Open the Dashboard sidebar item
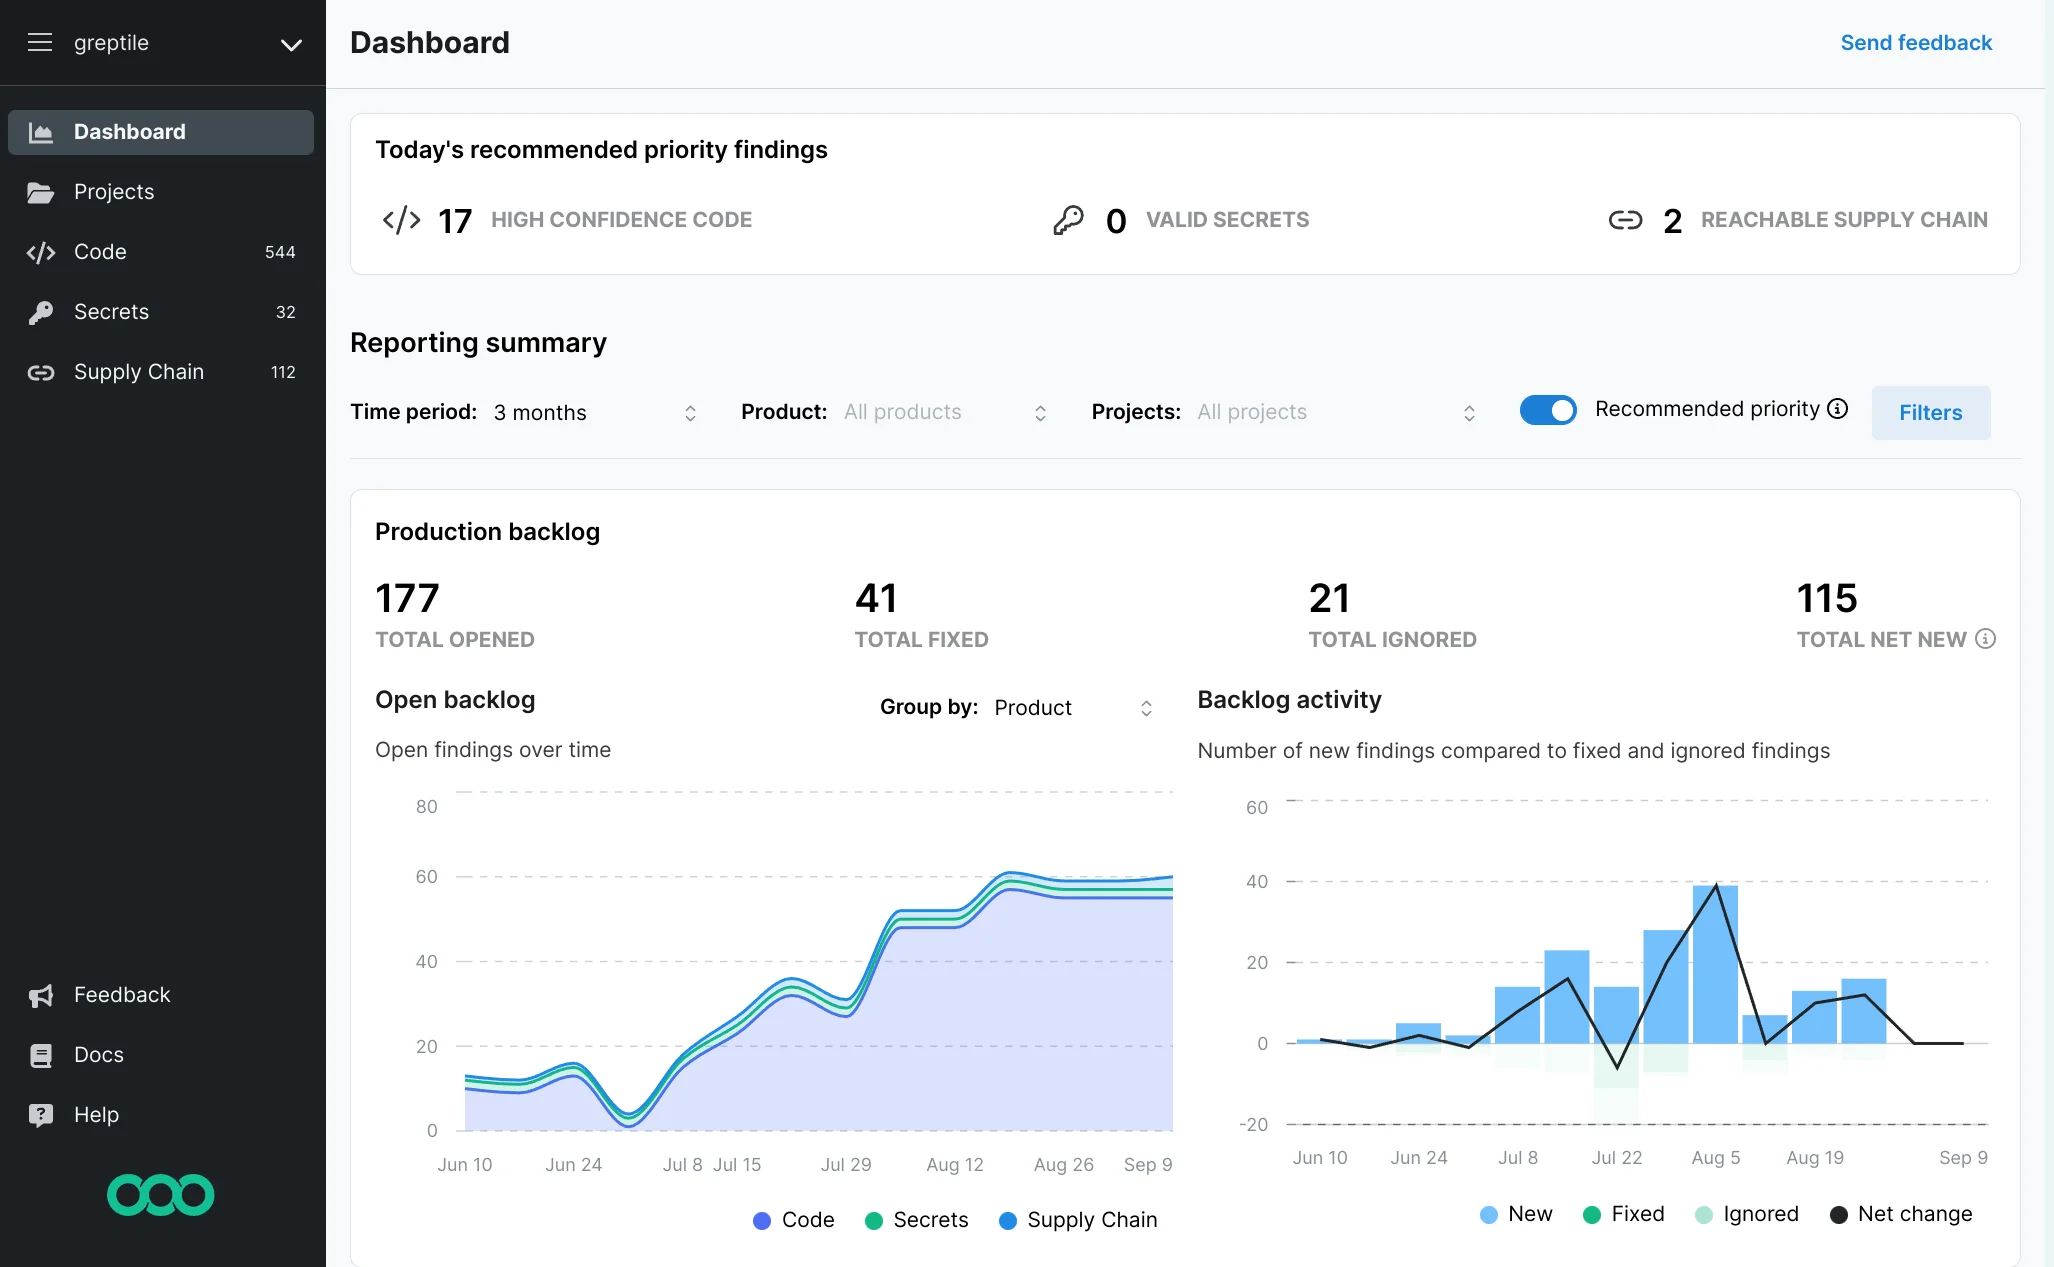 129,131
